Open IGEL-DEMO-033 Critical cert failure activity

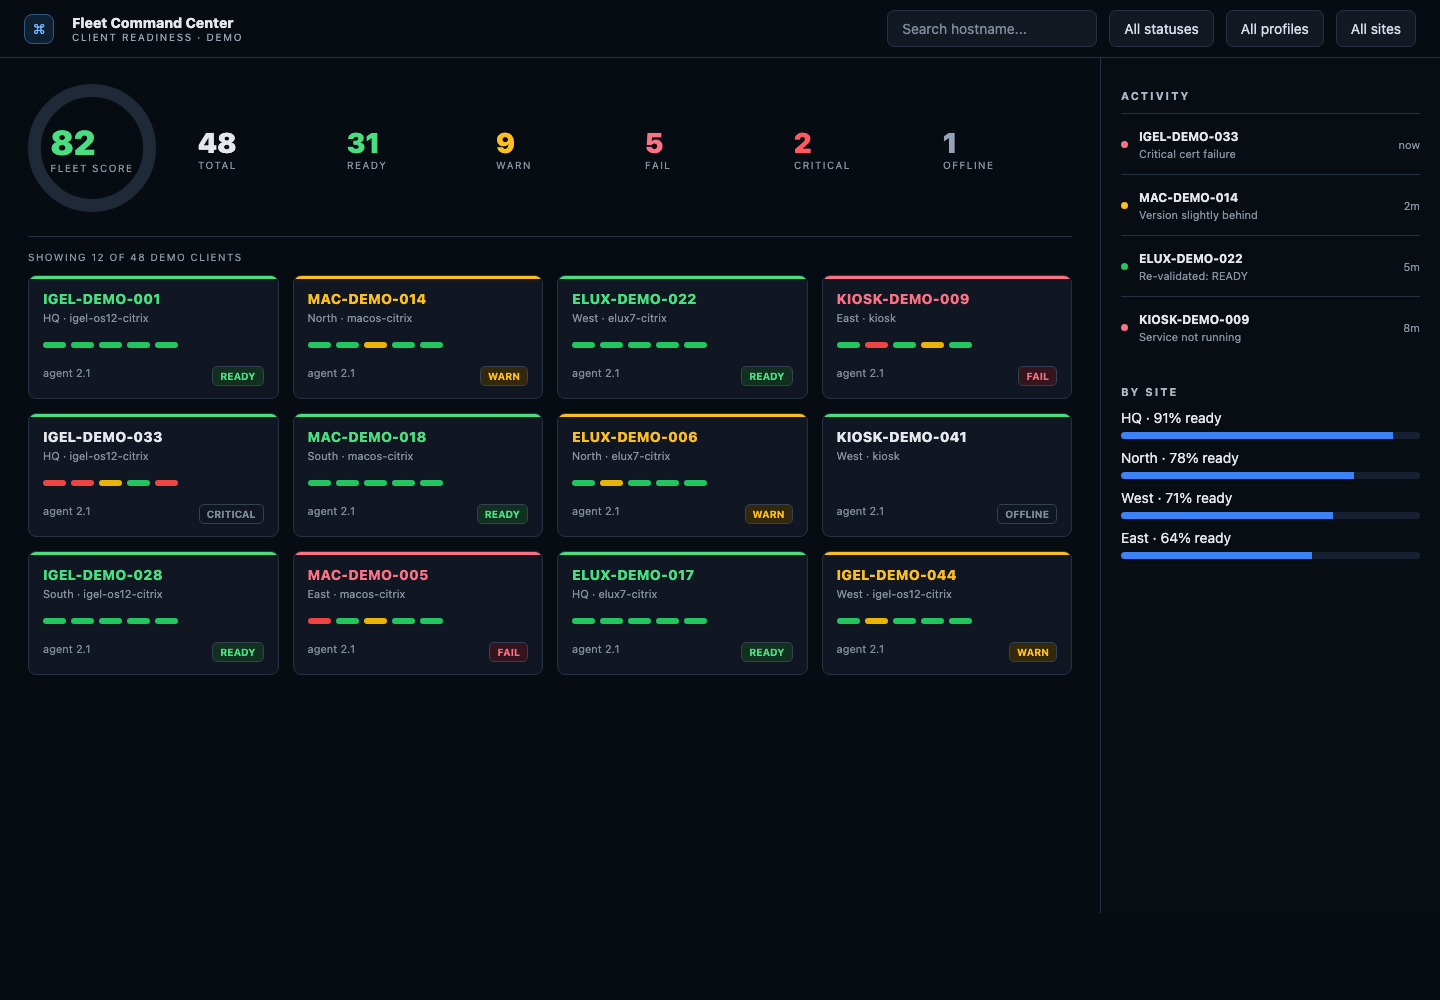click(x=1270, y=145)
